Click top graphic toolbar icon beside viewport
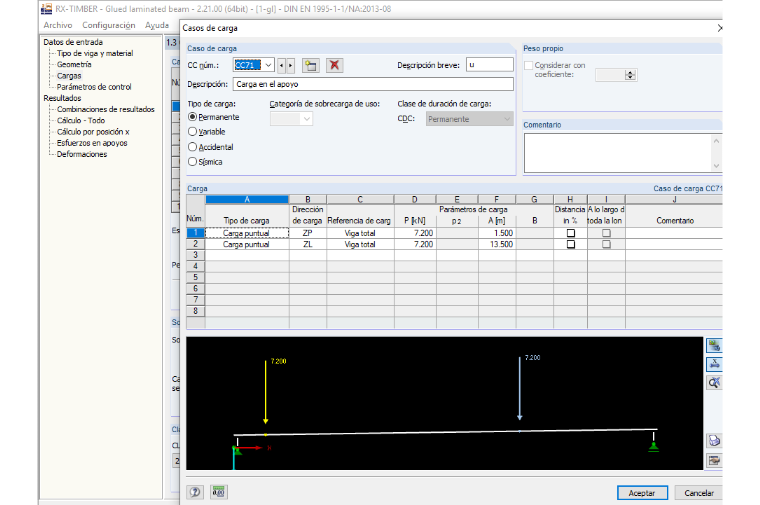 click(x=714, y=346)
